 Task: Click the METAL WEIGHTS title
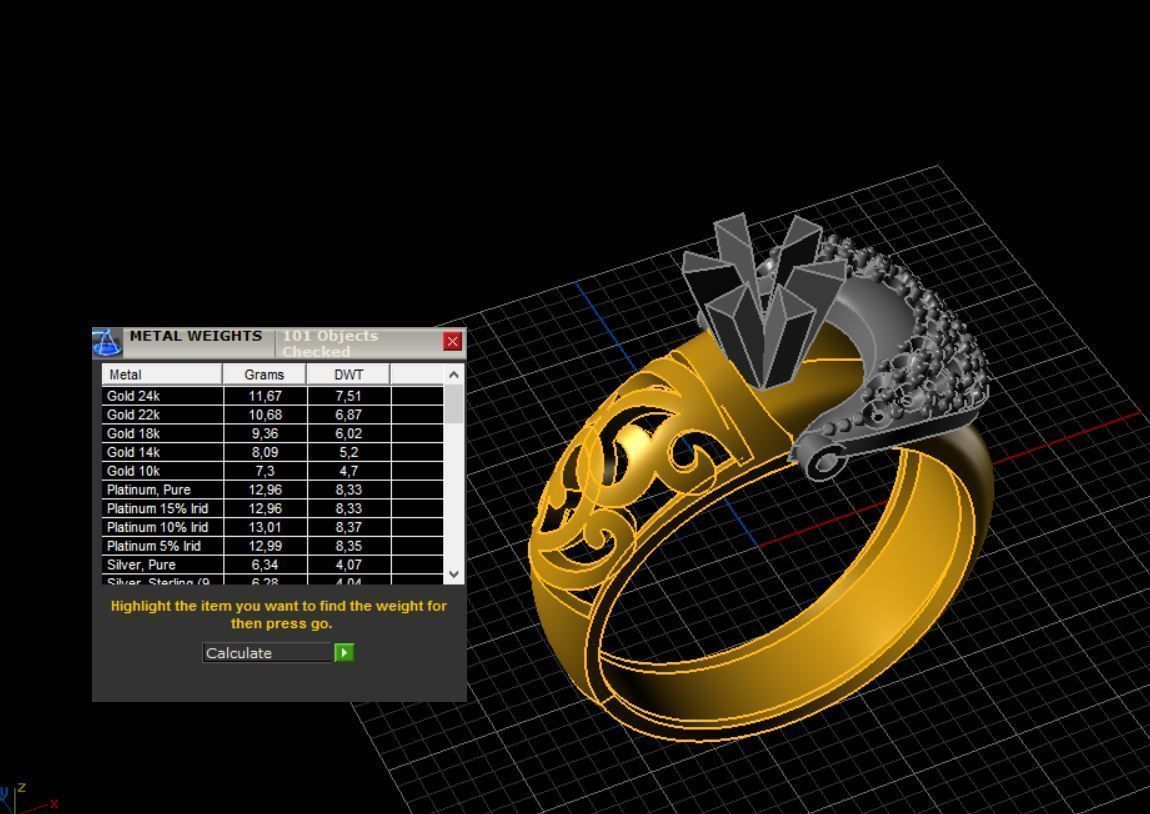click(x=196, y=336)
